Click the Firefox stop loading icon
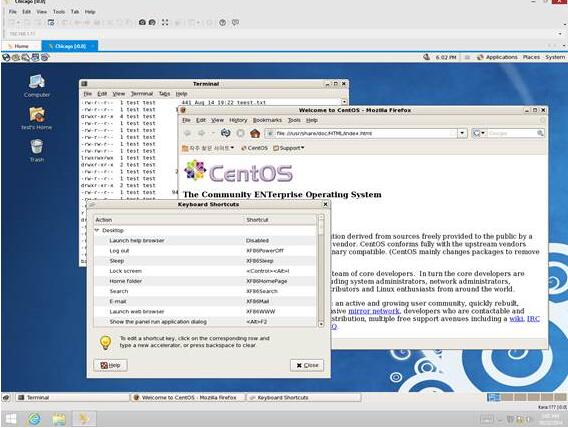 pyautogui.click(x=240, y=133)
